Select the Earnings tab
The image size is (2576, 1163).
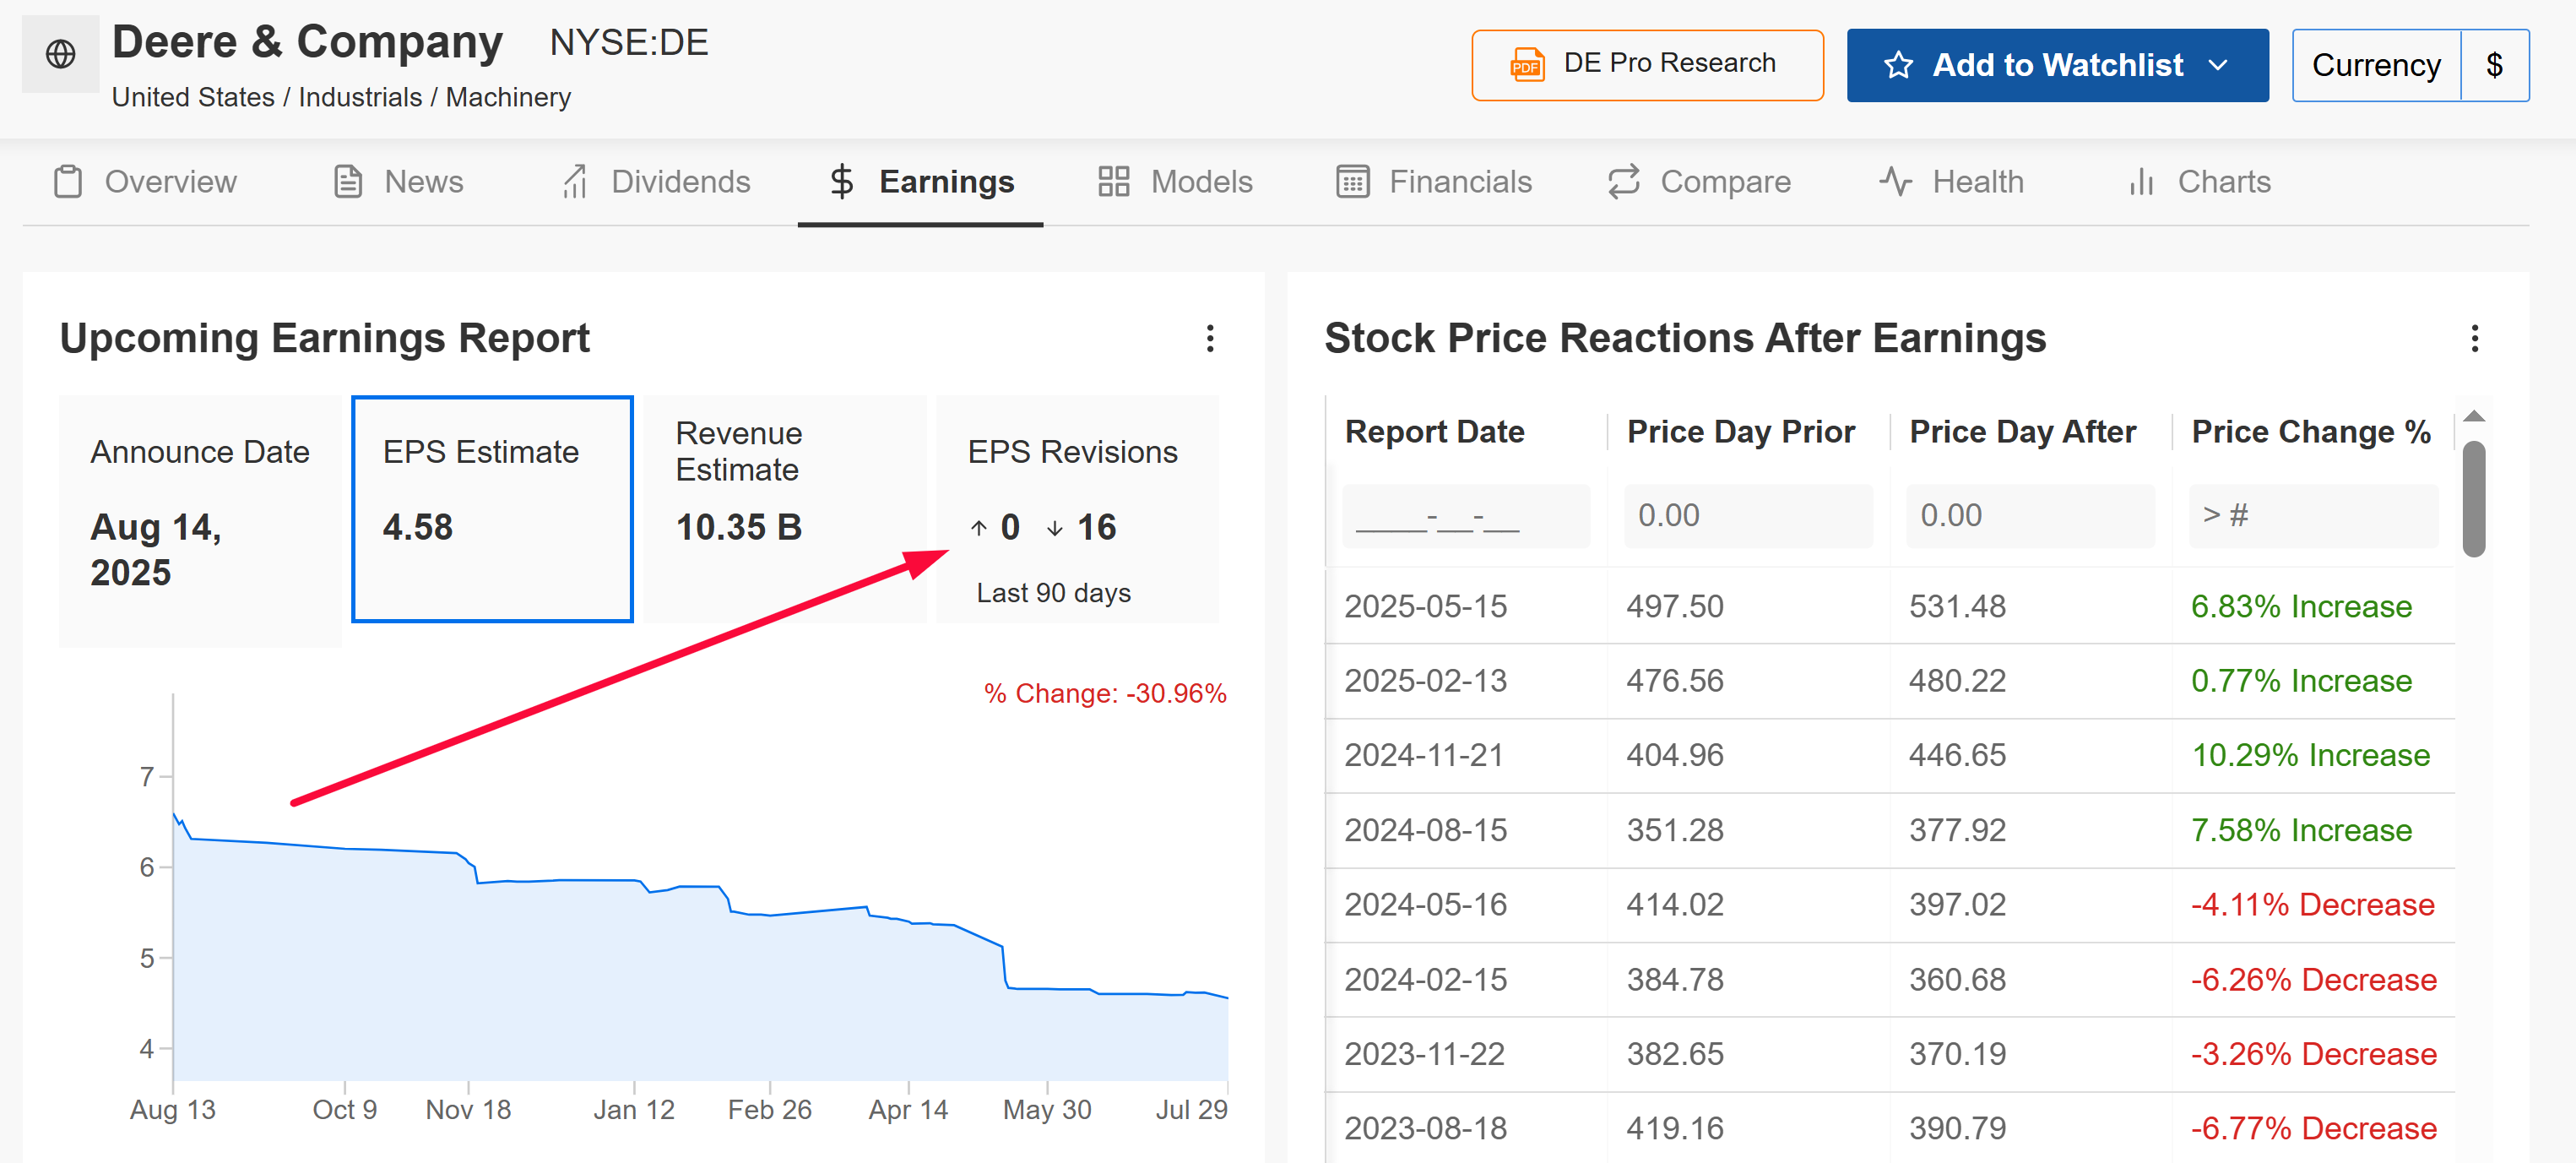[x=921, y=182]
